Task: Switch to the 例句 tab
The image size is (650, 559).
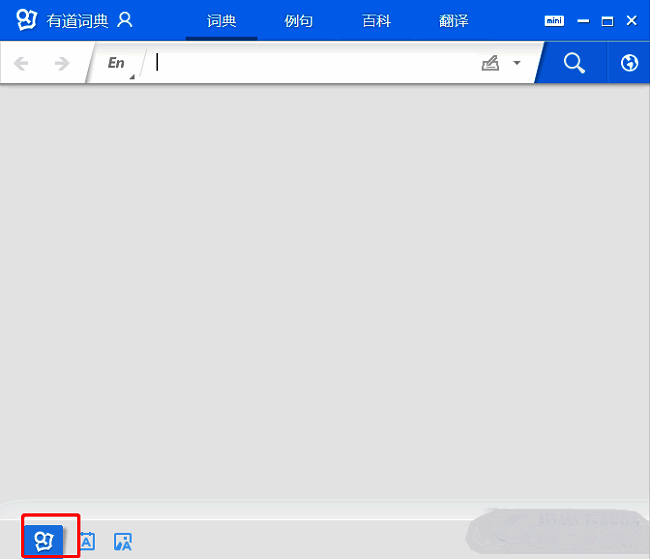Action: click(x=299, y=20)
